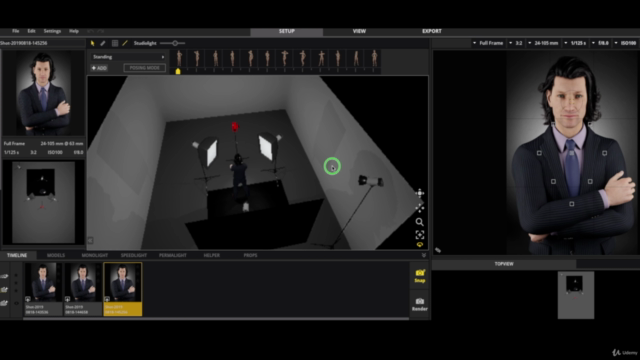Open the Settings menu
Image resolution: width=640 pixels, height=360 pixels.
(x=52, y=31)
